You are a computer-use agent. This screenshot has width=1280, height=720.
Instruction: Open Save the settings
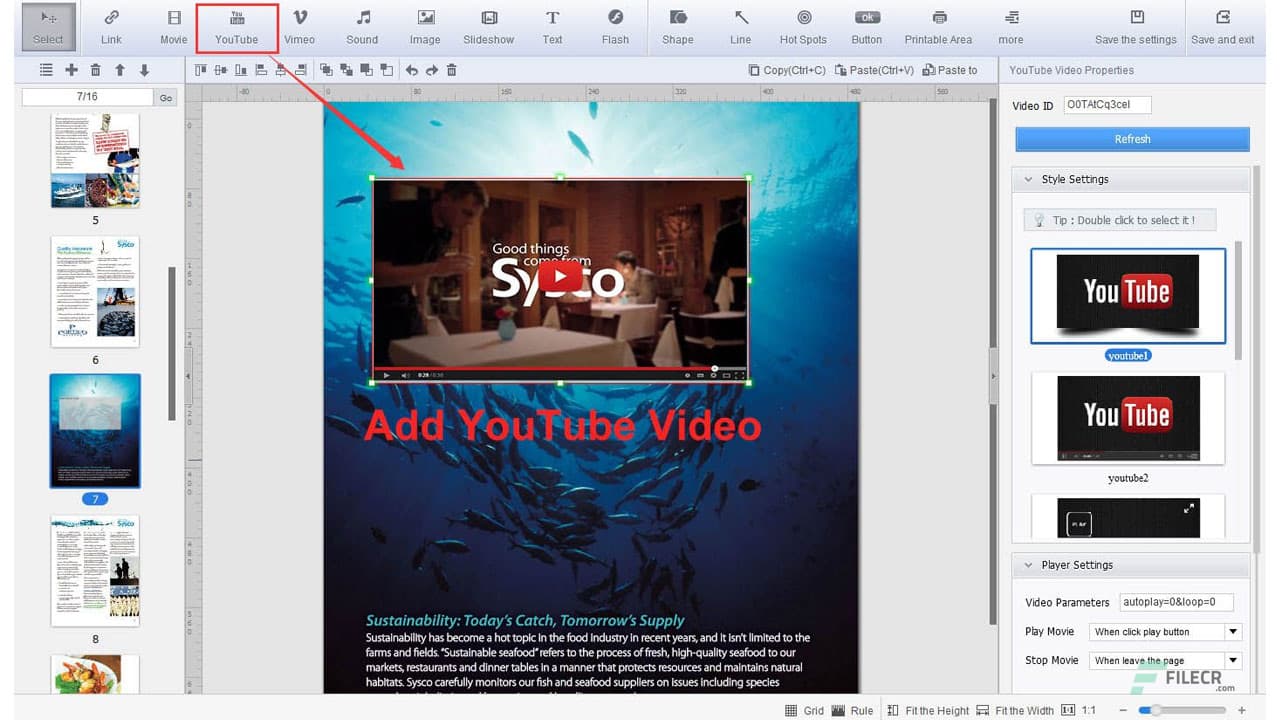pos(1135,27)
